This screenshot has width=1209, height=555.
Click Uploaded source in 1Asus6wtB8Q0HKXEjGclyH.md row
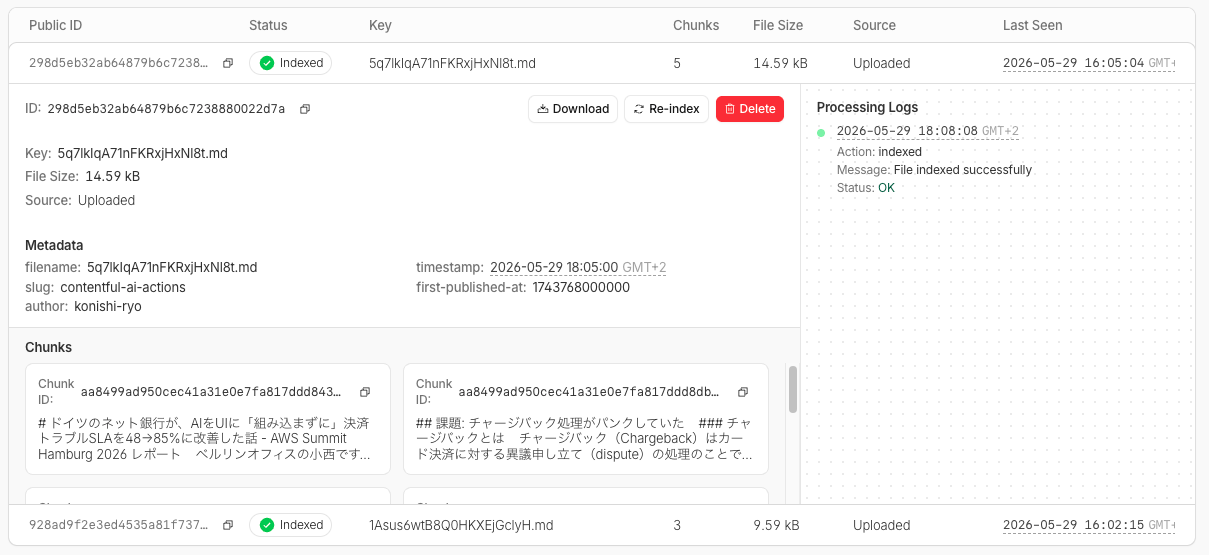(881, 525)
